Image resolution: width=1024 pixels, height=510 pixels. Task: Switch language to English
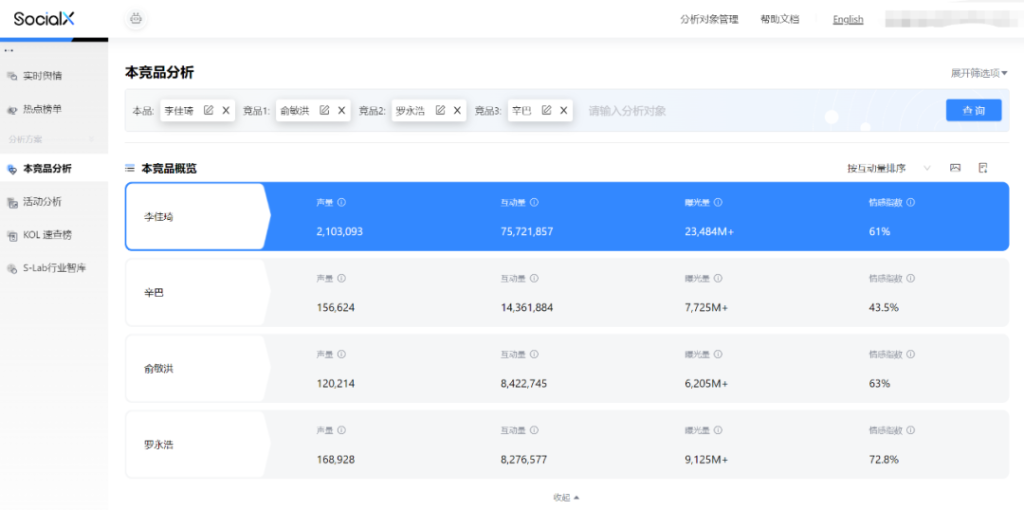tap(848, 20)
